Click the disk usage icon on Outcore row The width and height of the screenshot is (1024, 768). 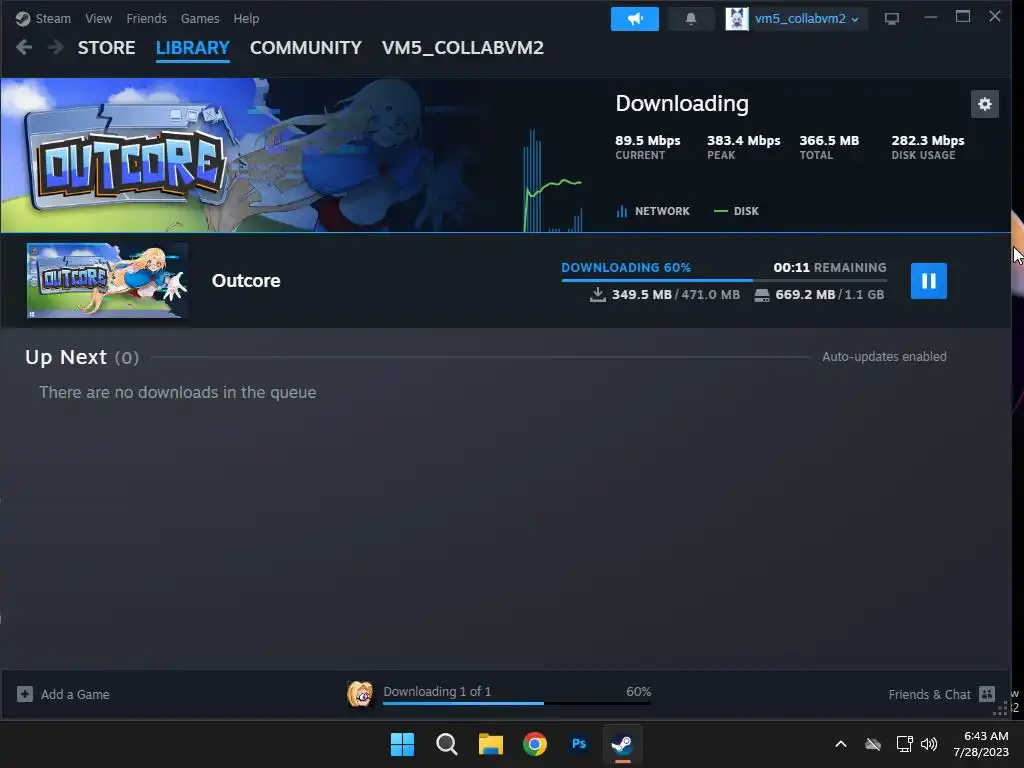(761, 295)
